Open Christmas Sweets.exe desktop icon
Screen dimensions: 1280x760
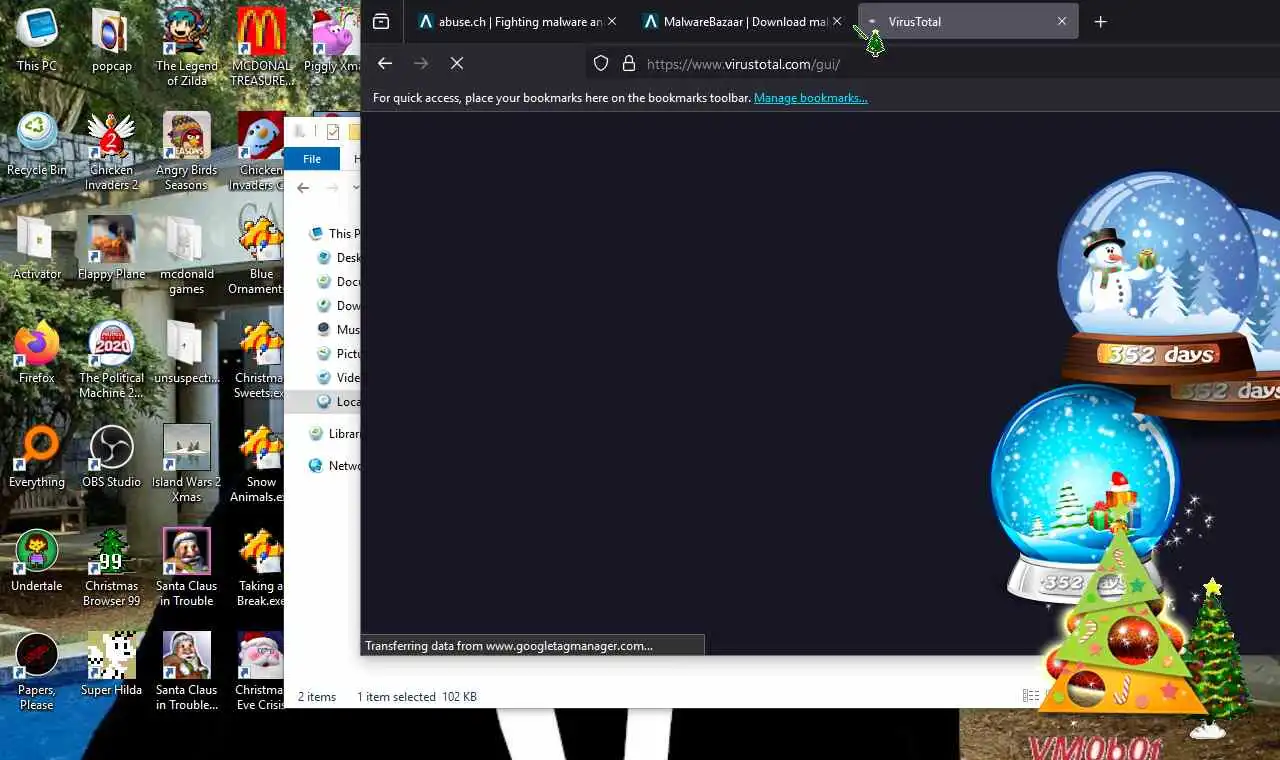(x=258, y=359)
